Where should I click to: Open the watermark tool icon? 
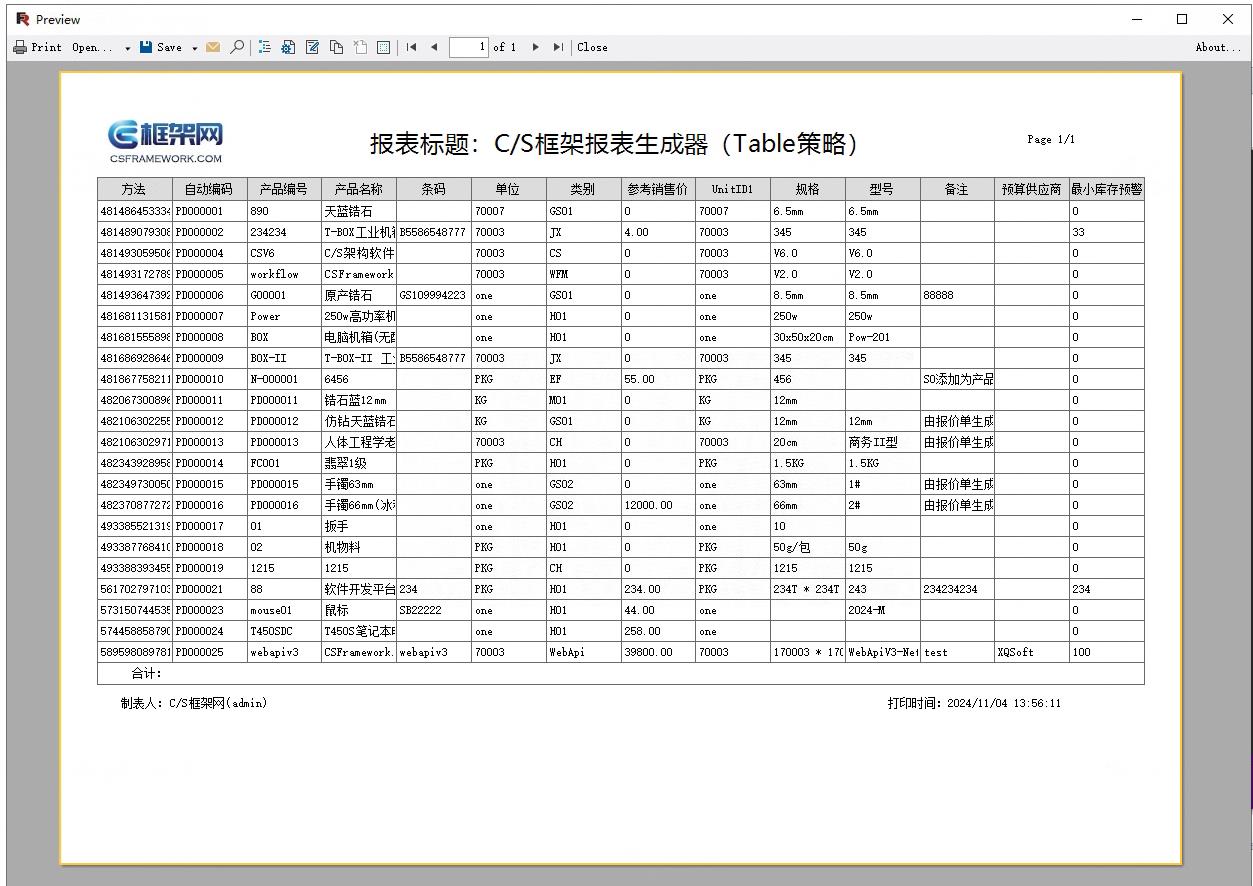coord(383,47)
